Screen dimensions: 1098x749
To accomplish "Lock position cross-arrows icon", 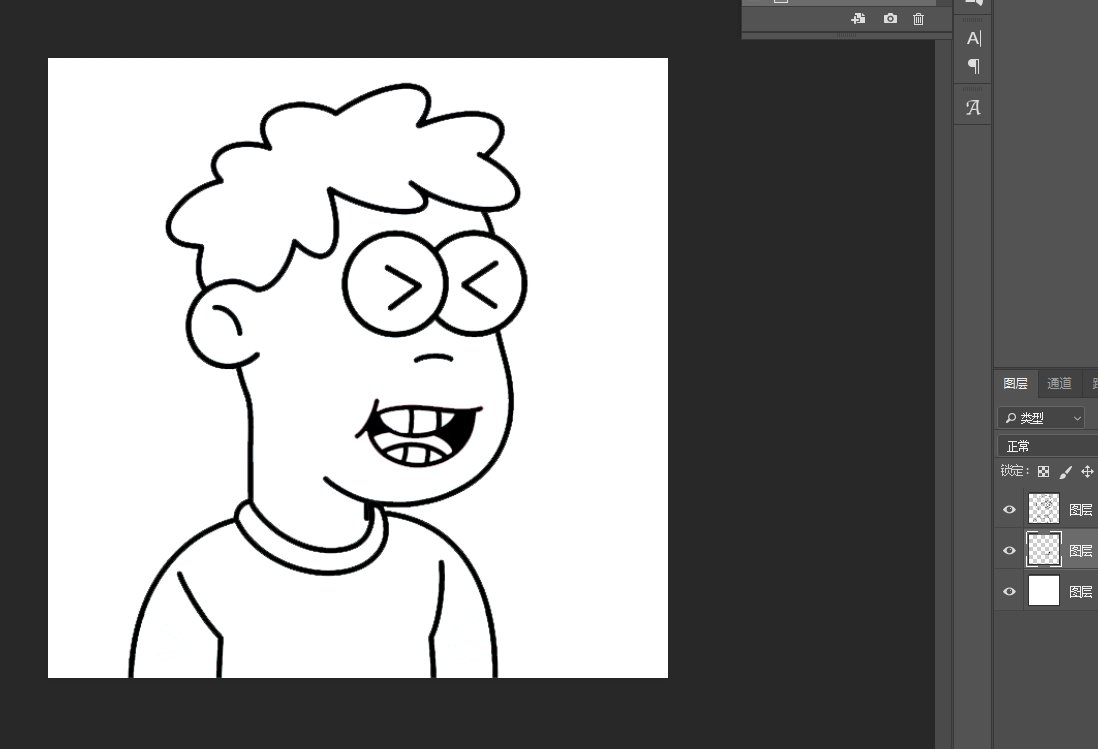I will [1087, 471].
